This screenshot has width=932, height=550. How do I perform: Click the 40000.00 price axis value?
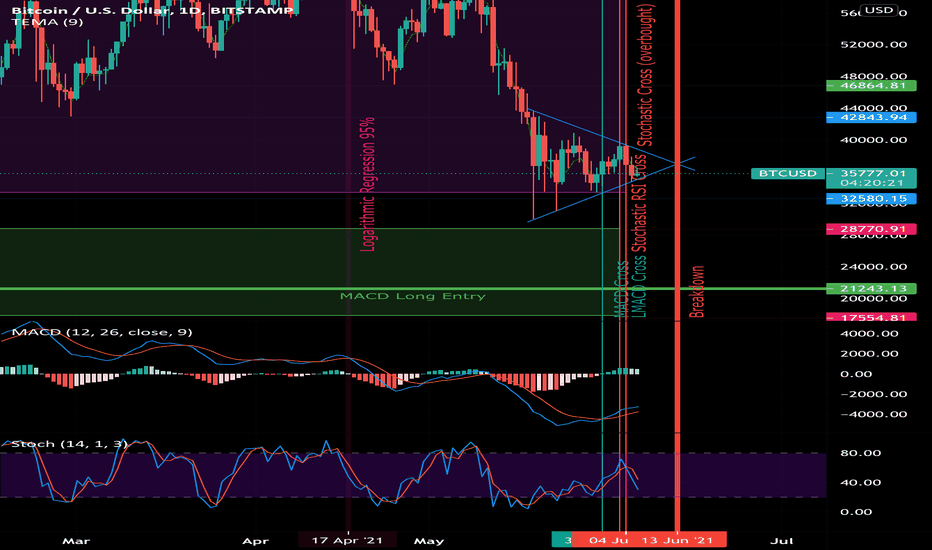click(x=874, y=140)
